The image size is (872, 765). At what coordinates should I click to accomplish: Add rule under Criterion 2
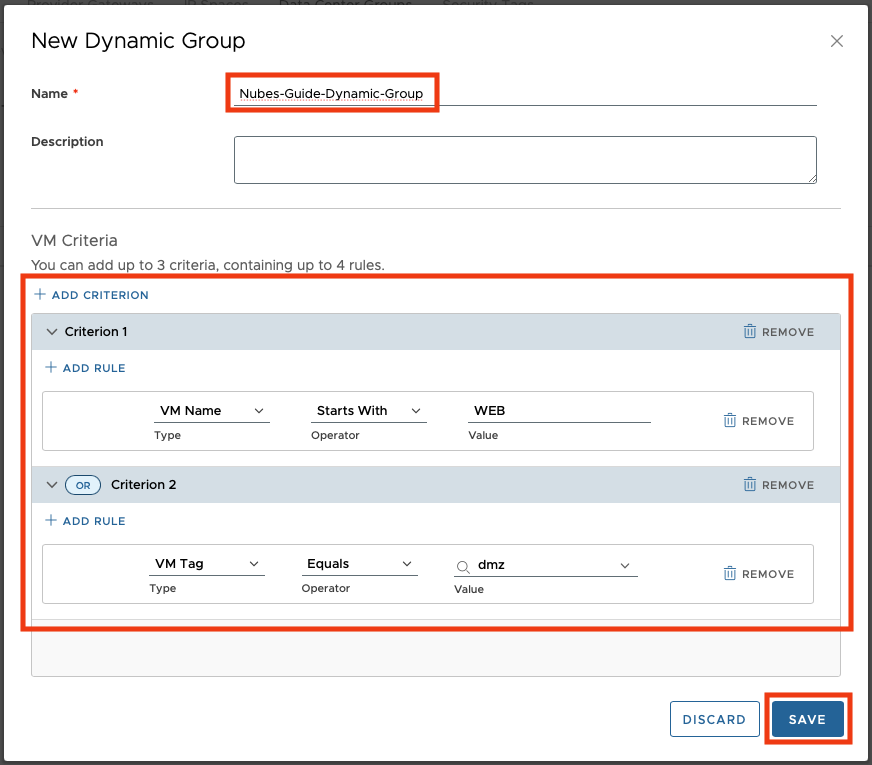[x=85, y=521]
